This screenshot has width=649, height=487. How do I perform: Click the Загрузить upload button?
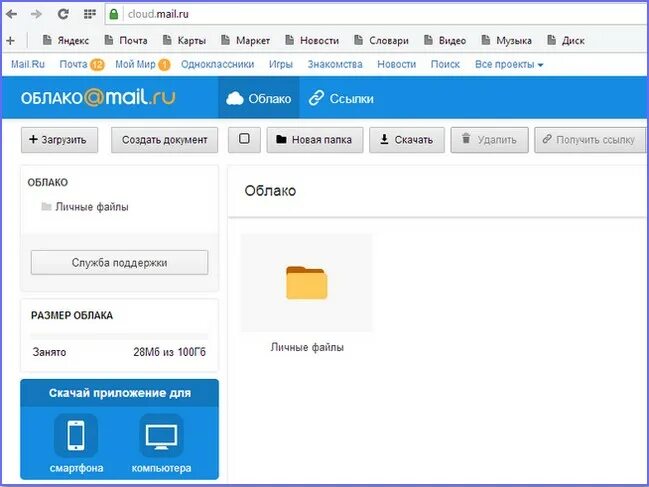(x=60, y=140)
